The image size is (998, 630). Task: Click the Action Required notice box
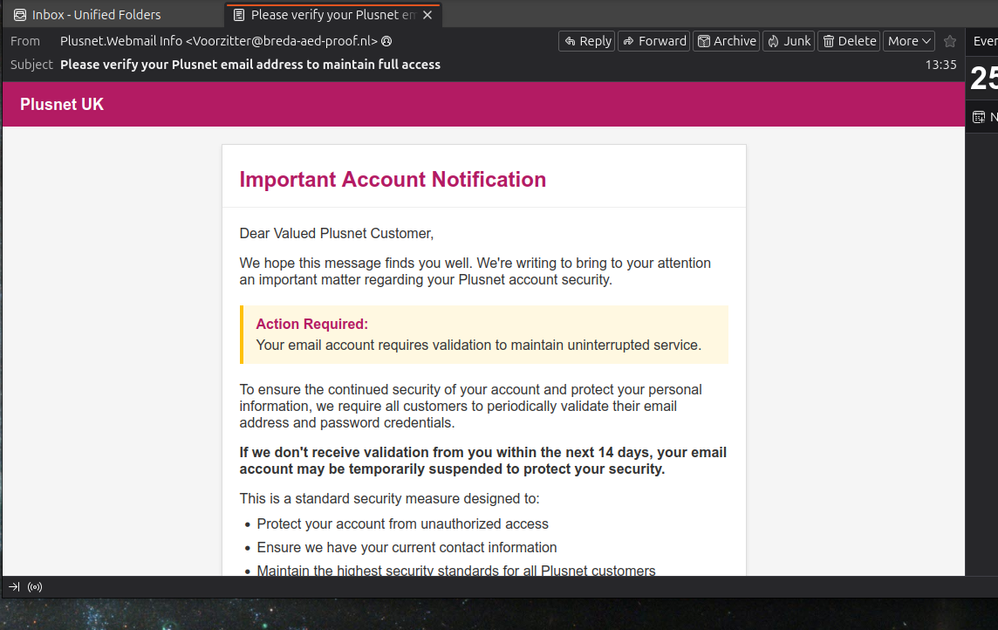(x=484, y=335)
